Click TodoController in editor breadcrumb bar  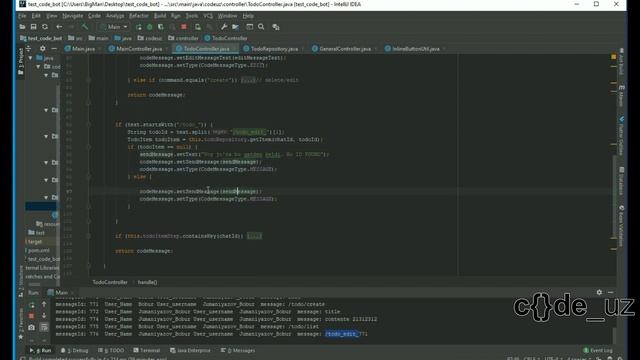tap(110, 282)
